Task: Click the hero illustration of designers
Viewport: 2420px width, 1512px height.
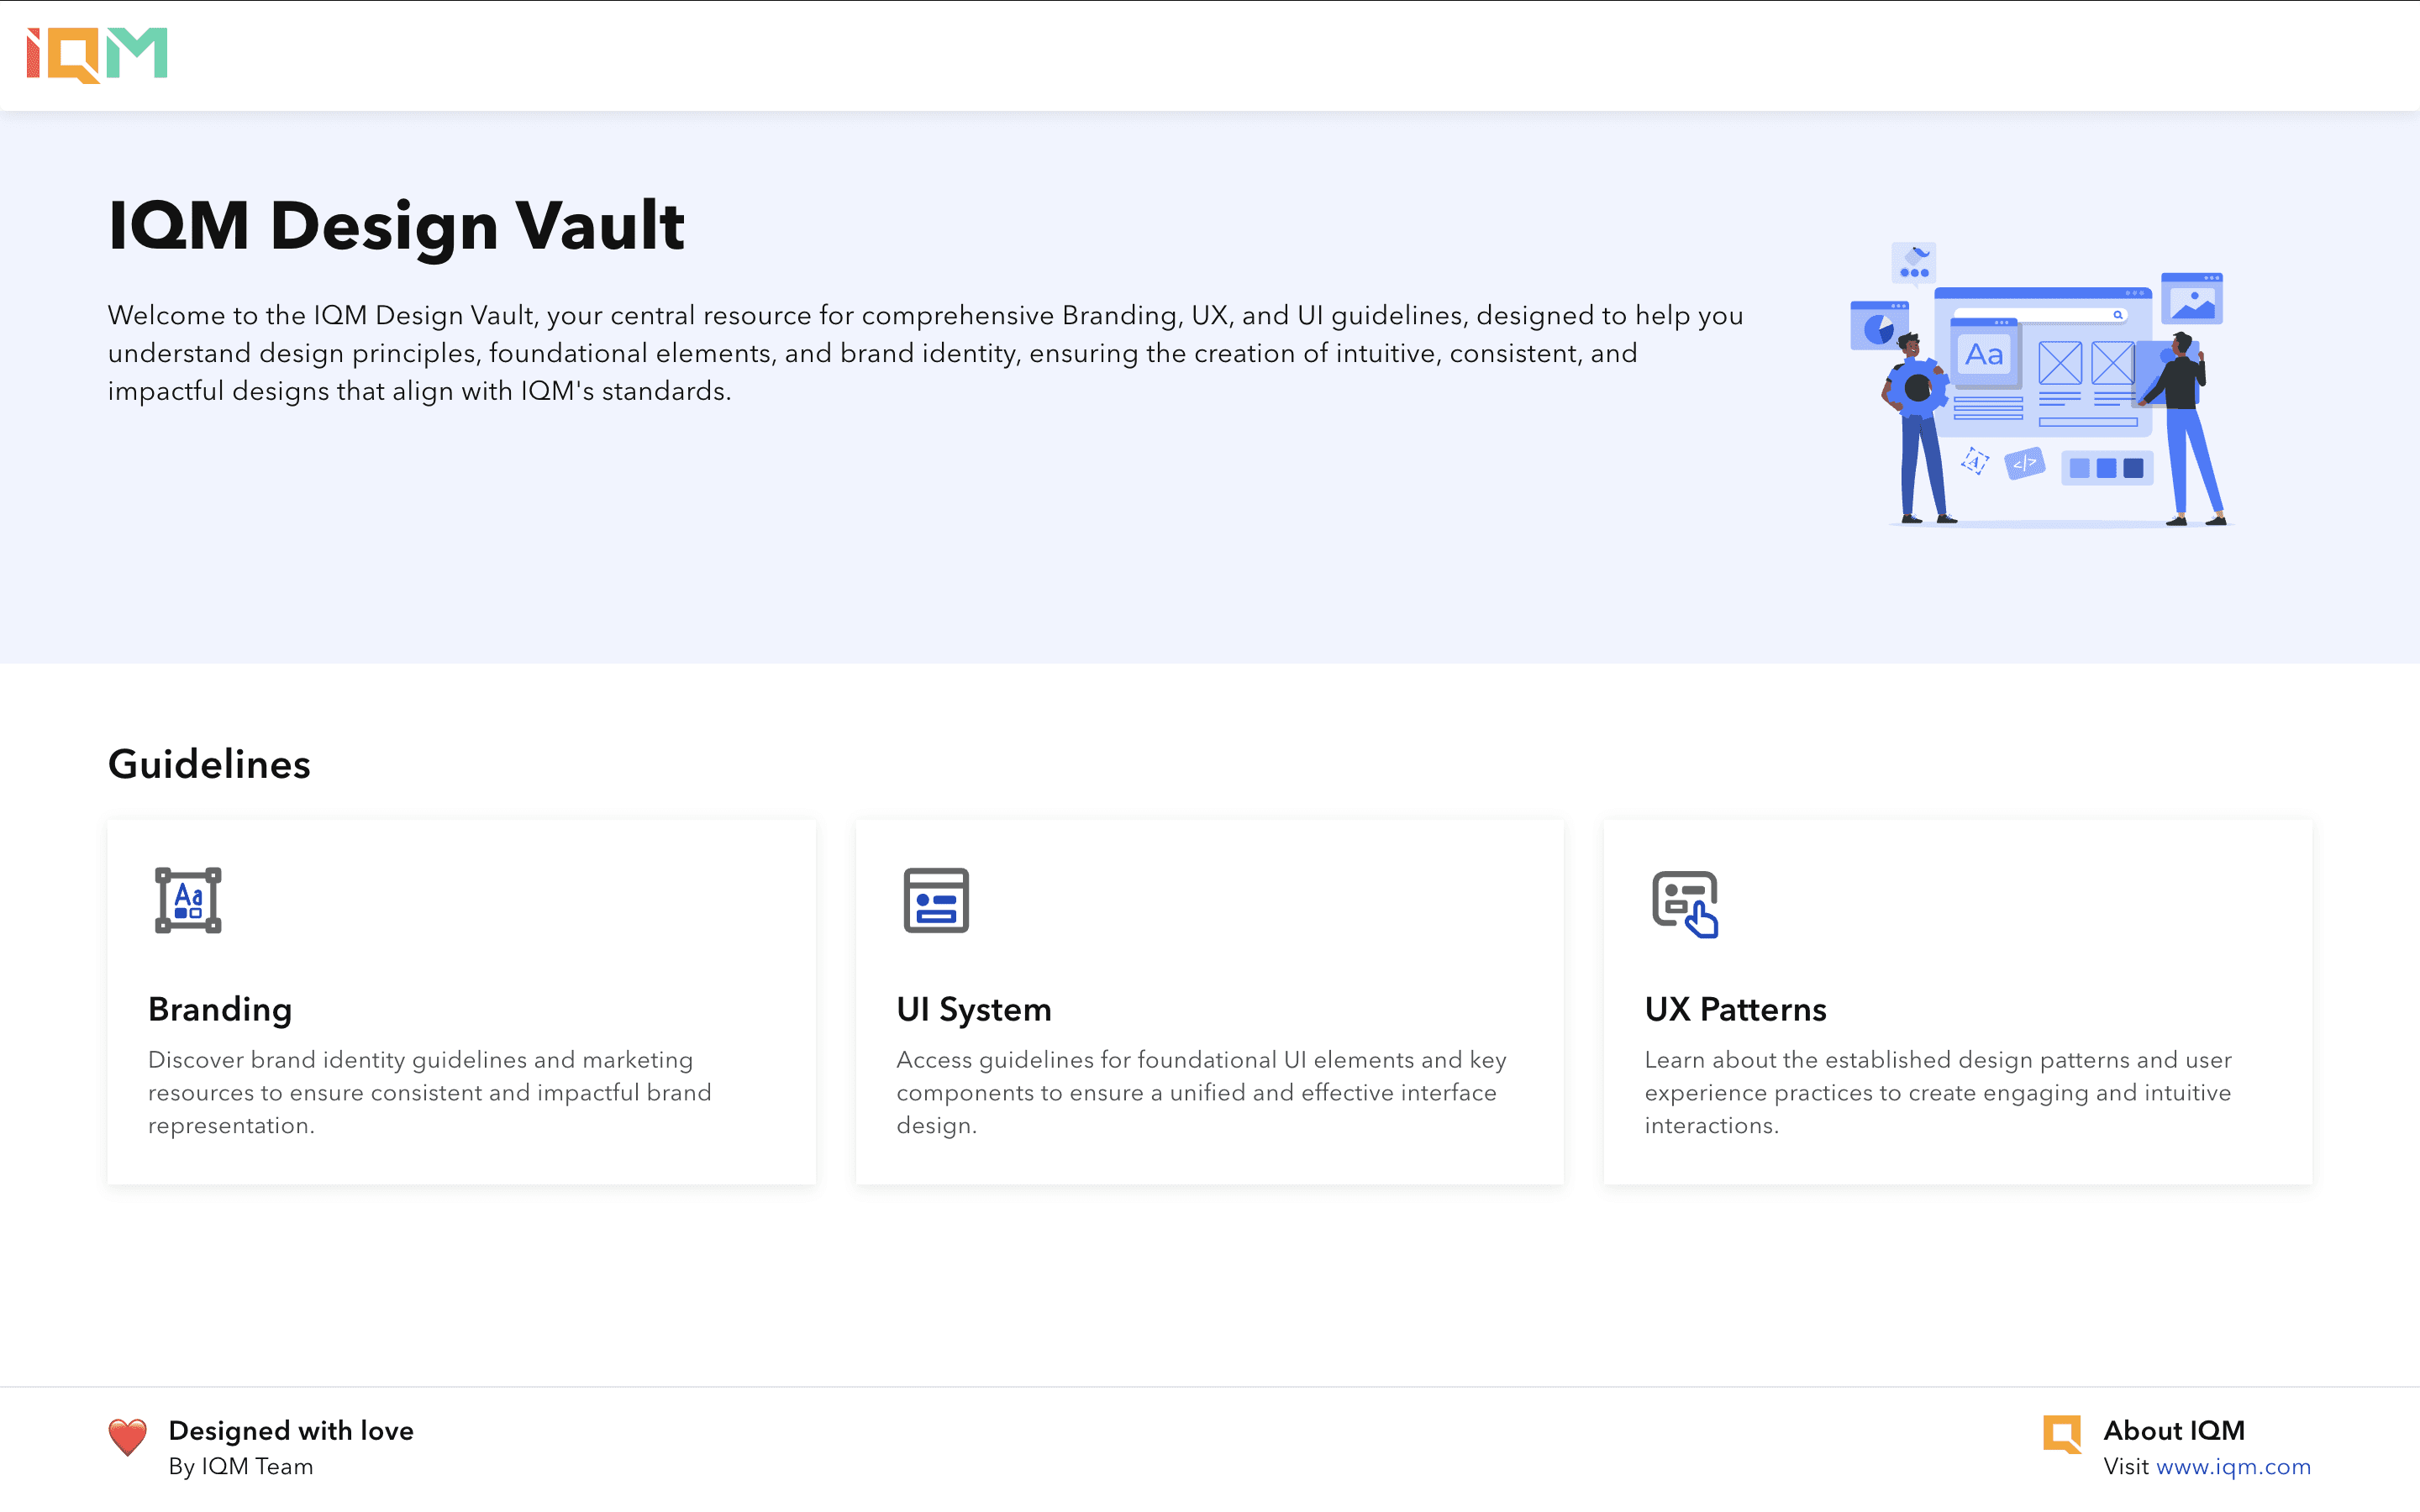Action: pyautogui.click(x=2040, y=385)
